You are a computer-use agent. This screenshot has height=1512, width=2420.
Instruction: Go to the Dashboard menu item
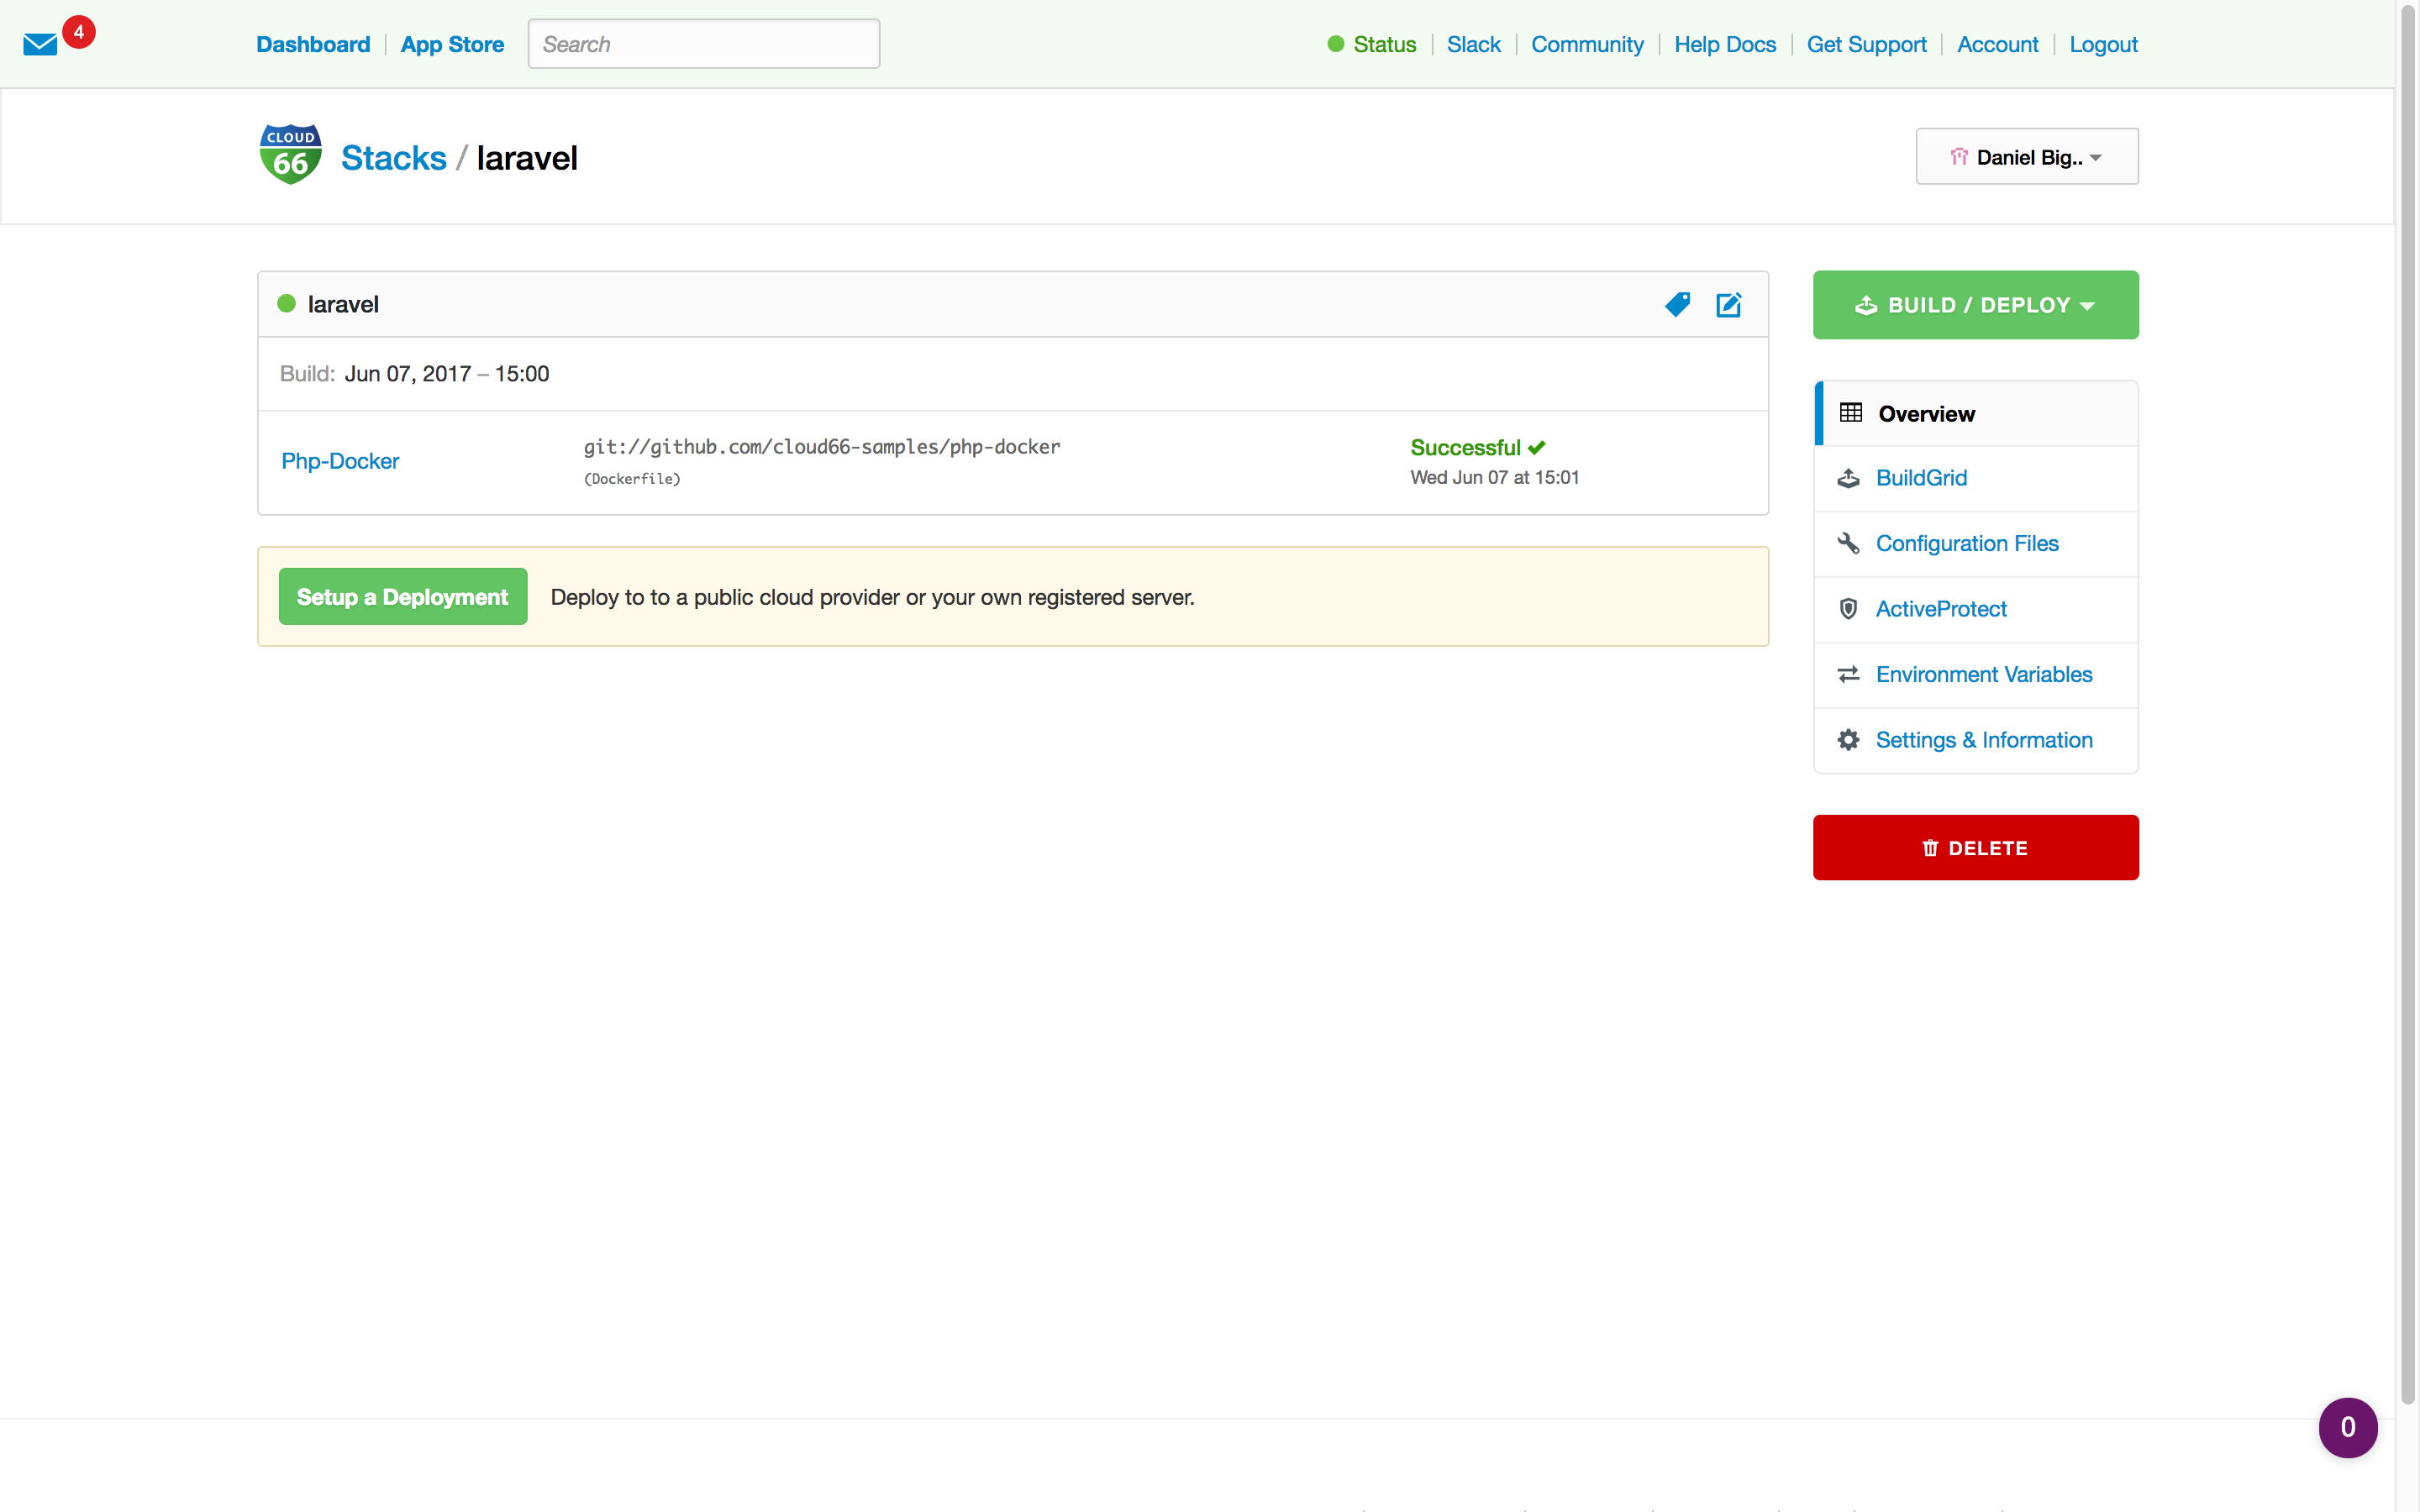click(x=313, y=44)
